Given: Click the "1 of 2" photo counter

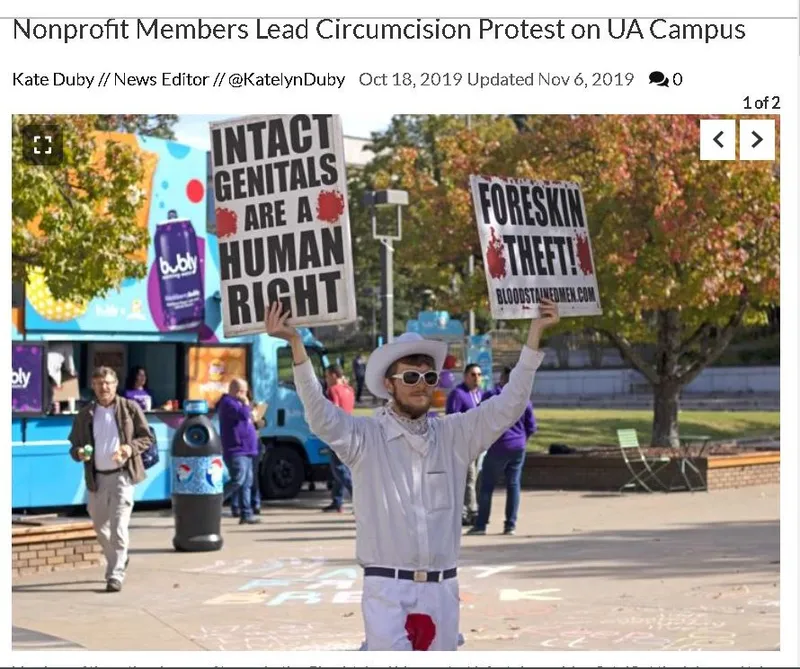Looking at the screenshot, I should (761, 103).
